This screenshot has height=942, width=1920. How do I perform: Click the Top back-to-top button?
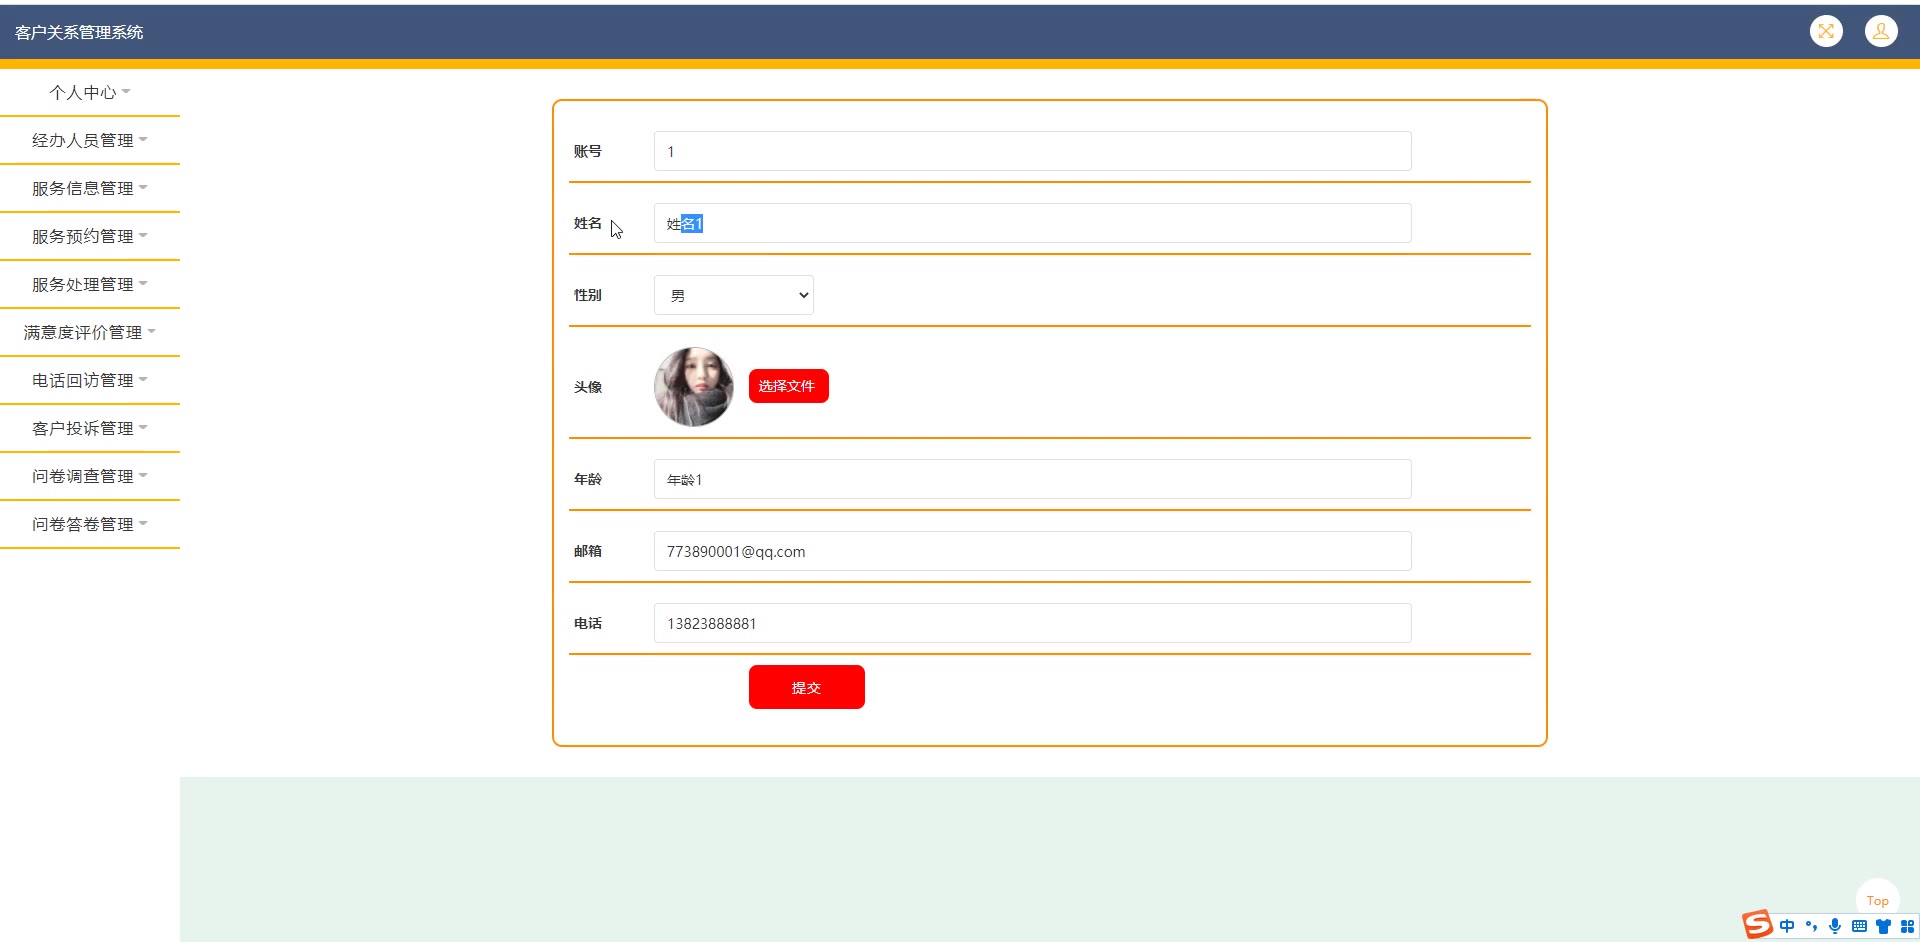coord(1877,900)
